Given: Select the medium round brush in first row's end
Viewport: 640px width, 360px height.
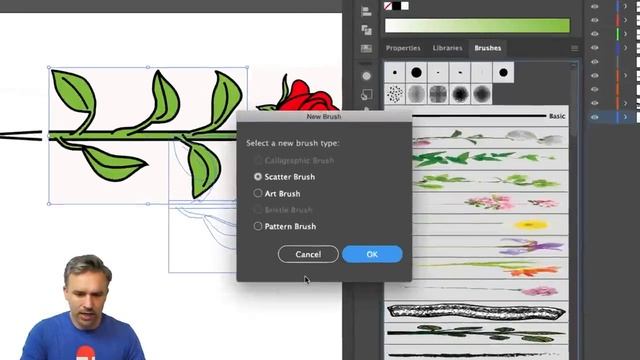Looking at the screenshot, I should pyautogui.click(x=503, y=73).
